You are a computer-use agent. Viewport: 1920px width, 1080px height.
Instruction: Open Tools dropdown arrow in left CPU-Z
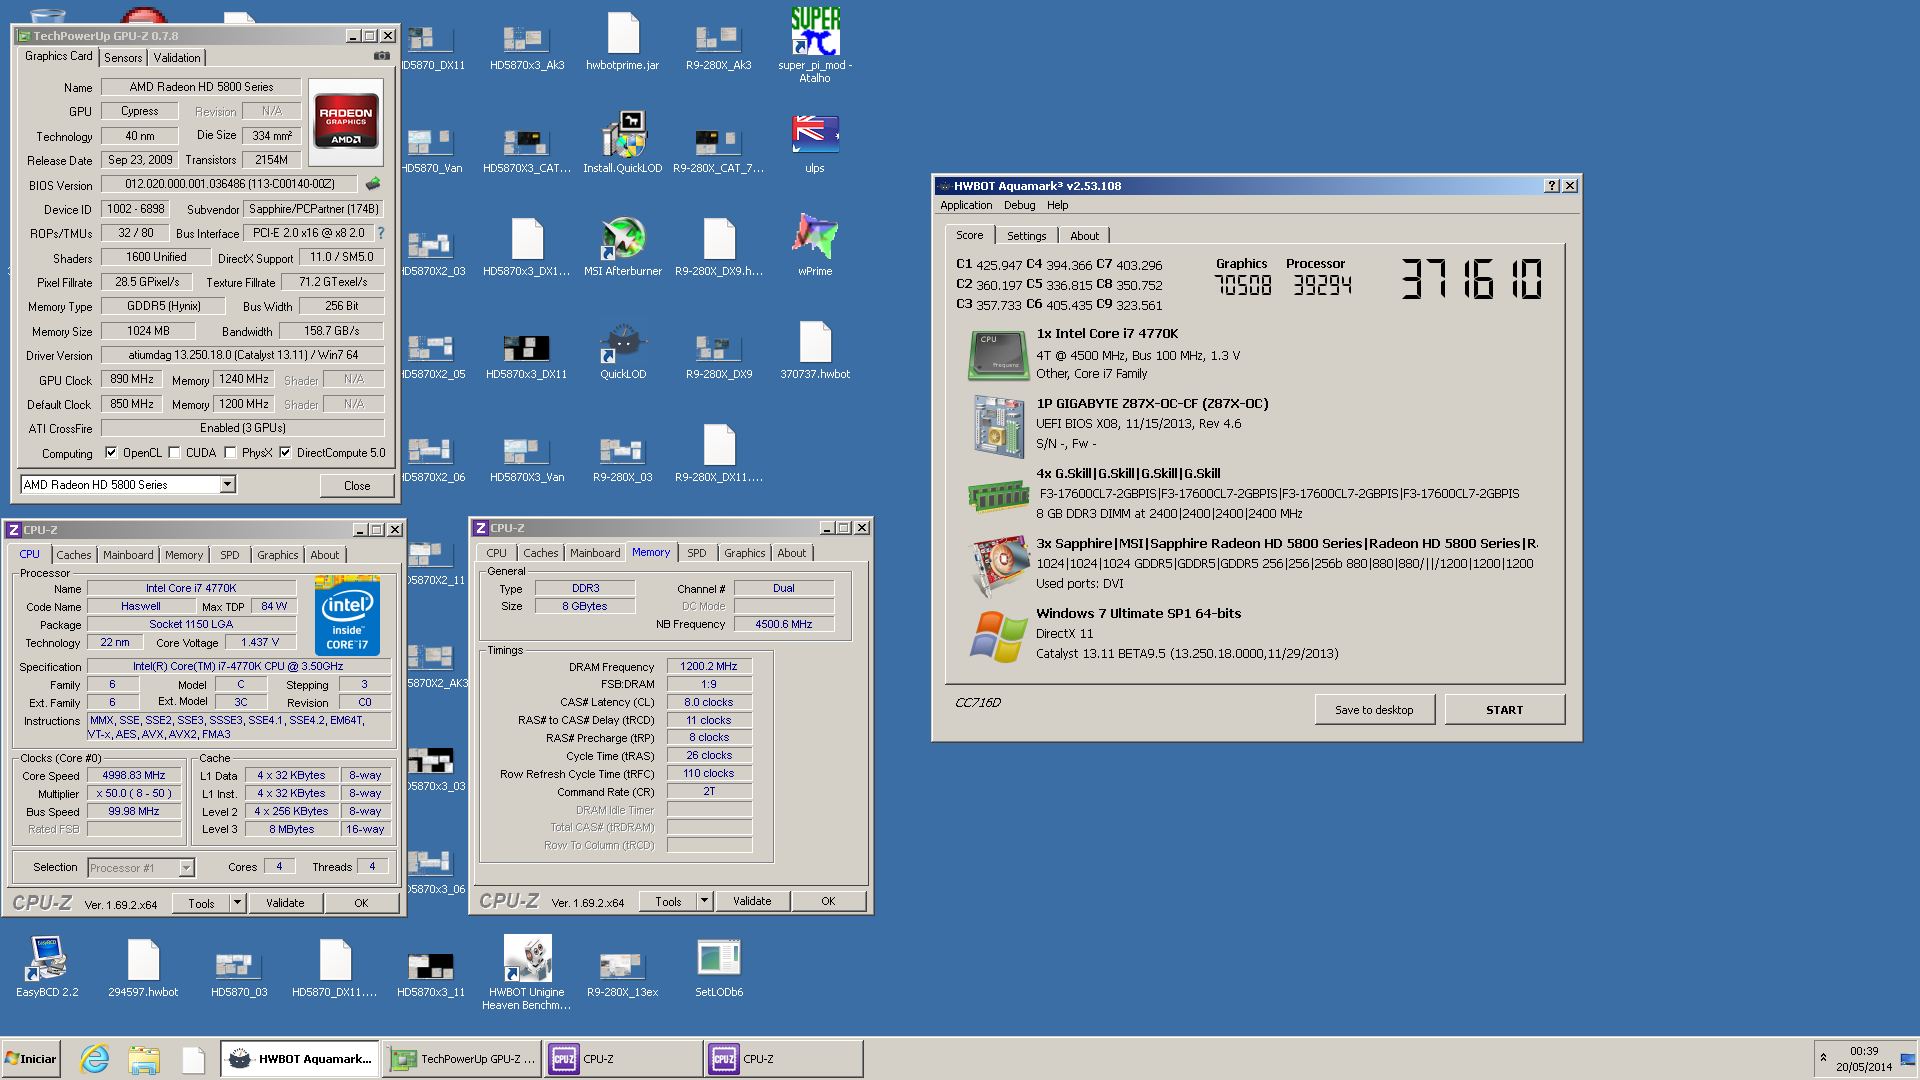(238, 903)
